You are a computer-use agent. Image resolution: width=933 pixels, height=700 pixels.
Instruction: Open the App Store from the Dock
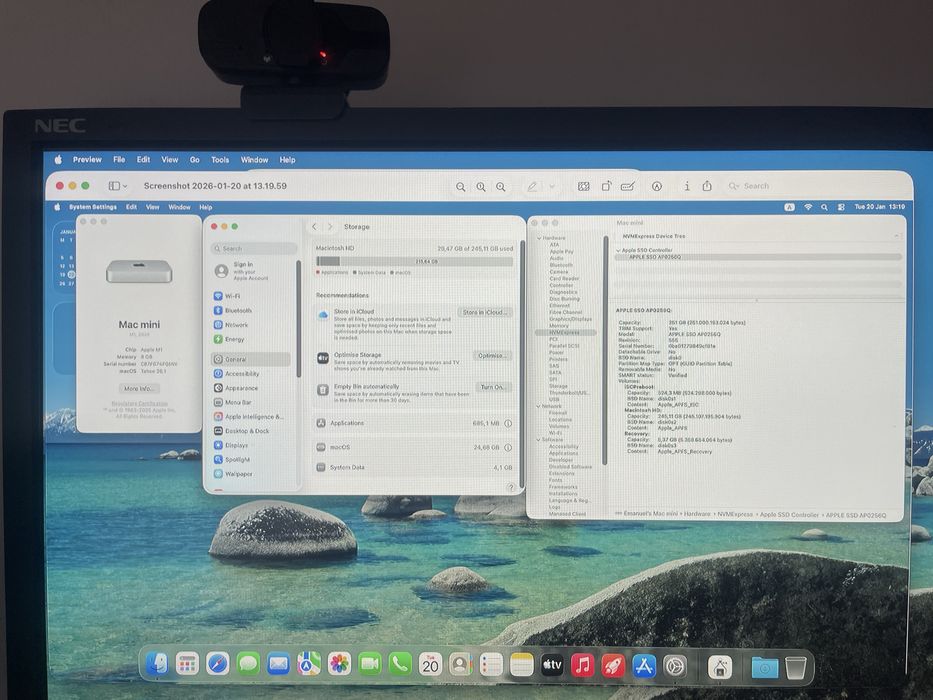click(644, 665)
